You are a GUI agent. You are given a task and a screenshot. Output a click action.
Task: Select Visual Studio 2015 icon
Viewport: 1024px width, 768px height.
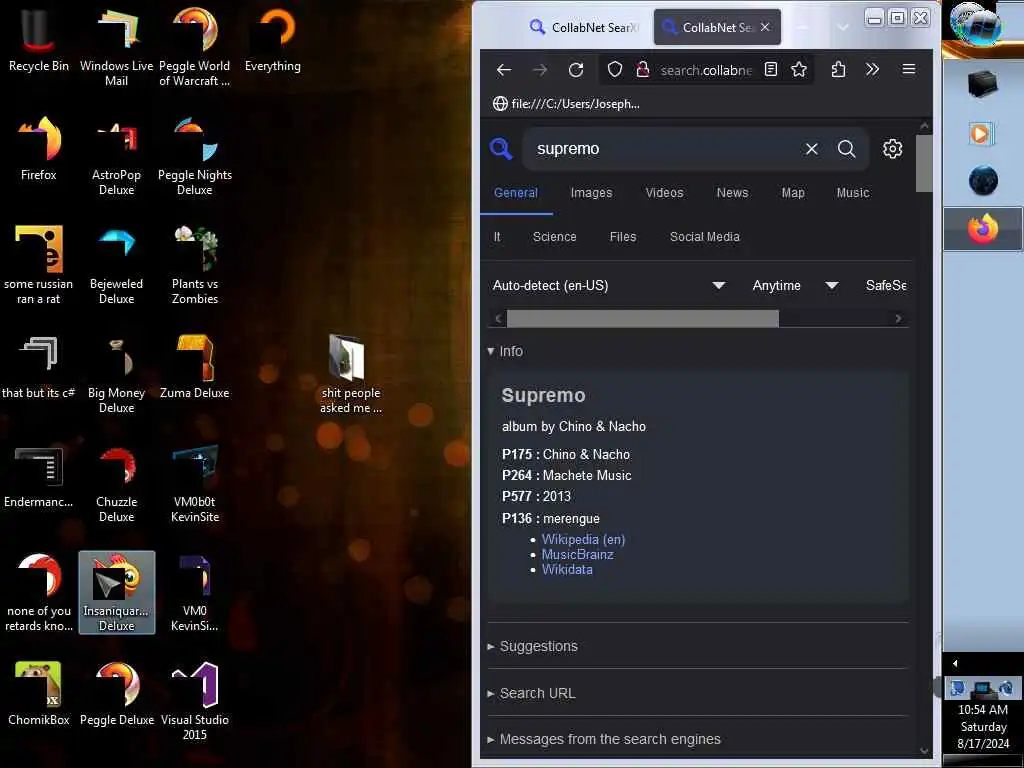click(195, 702)
